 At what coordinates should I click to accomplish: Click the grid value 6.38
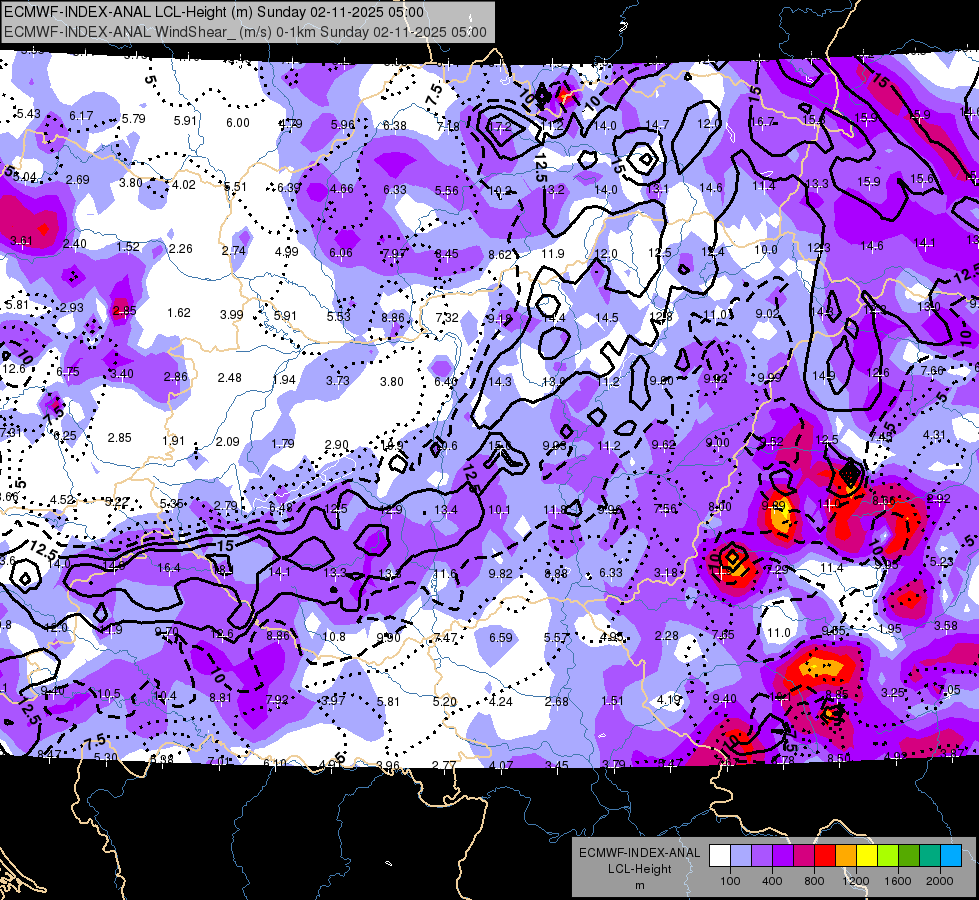tap(395, 126)
